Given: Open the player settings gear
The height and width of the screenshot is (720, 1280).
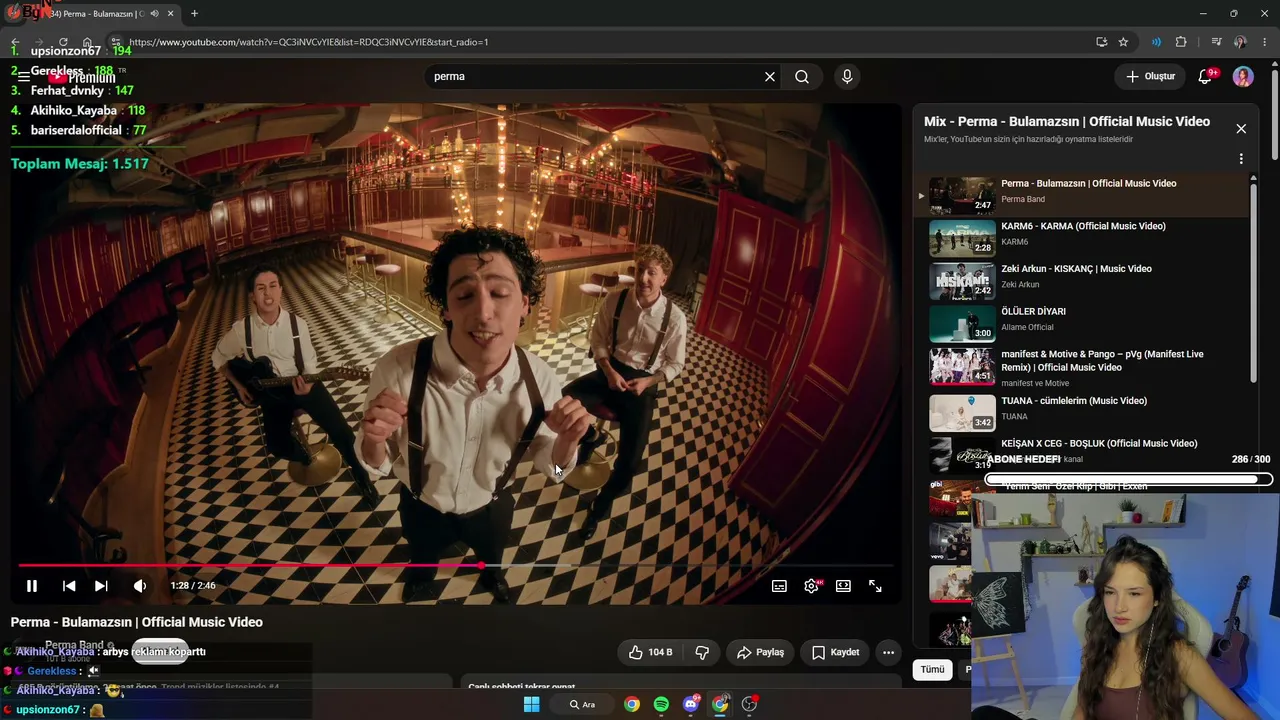Looking at the screenshot, I should pyautogui.click(x=811, y=586).
